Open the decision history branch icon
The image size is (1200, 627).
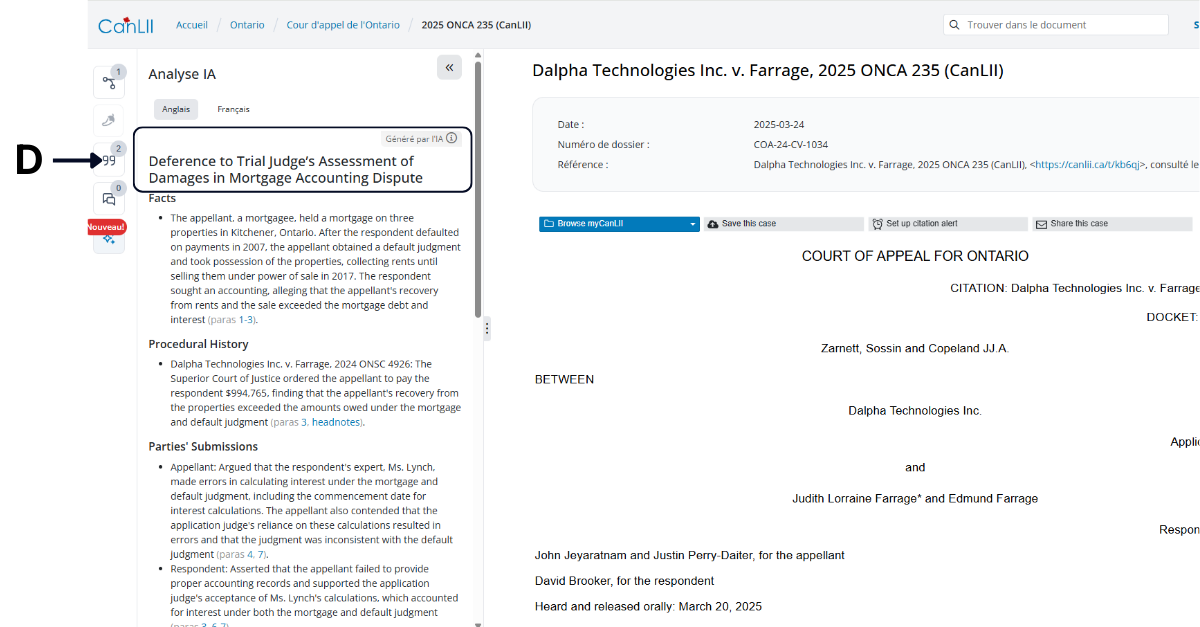coord(108,83)
